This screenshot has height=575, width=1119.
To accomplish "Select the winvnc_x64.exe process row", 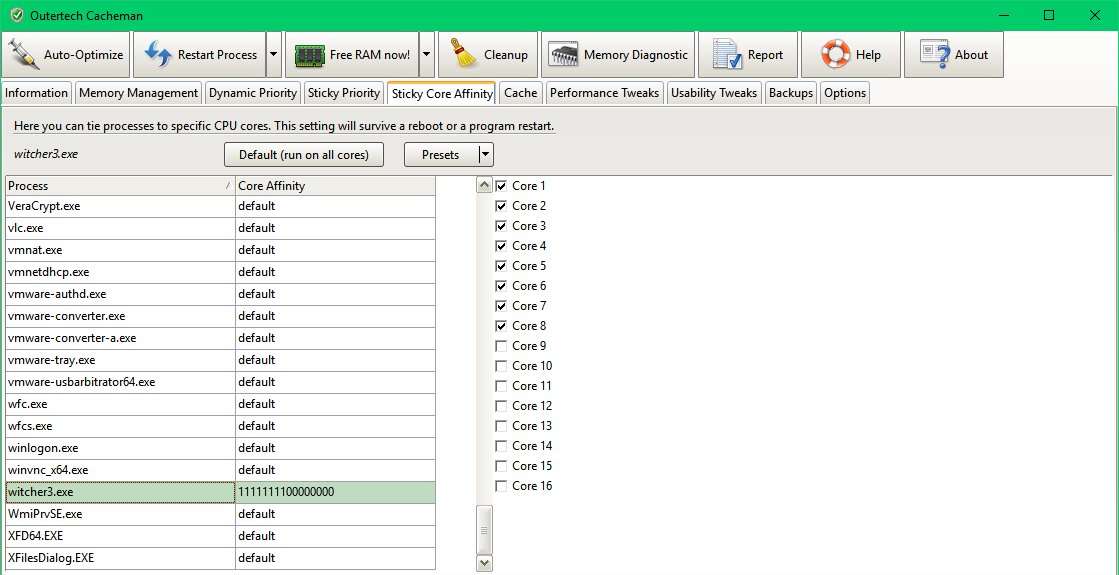I will [x=220, y=470].
